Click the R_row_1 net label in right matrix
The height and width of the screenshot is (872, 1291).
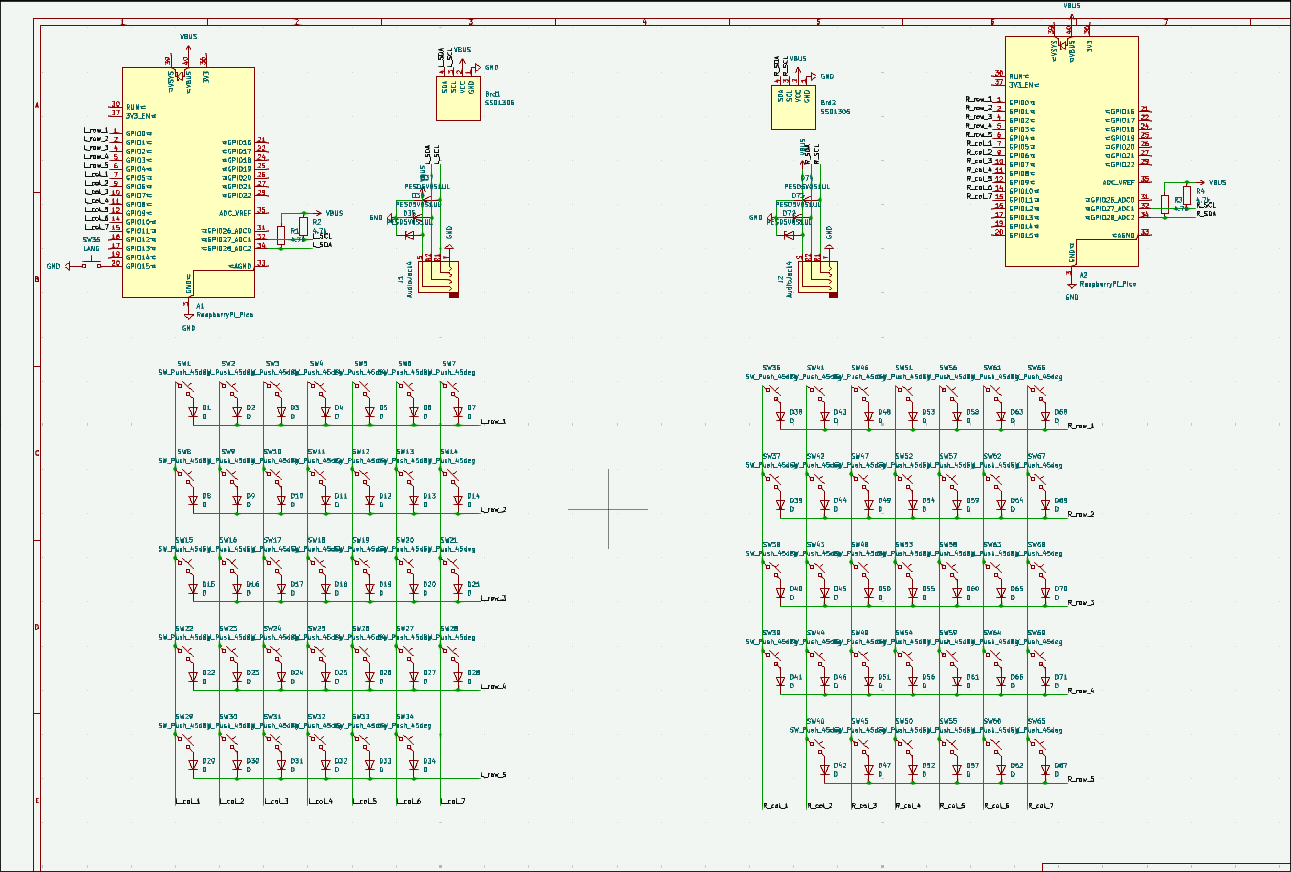point(1081,426)
